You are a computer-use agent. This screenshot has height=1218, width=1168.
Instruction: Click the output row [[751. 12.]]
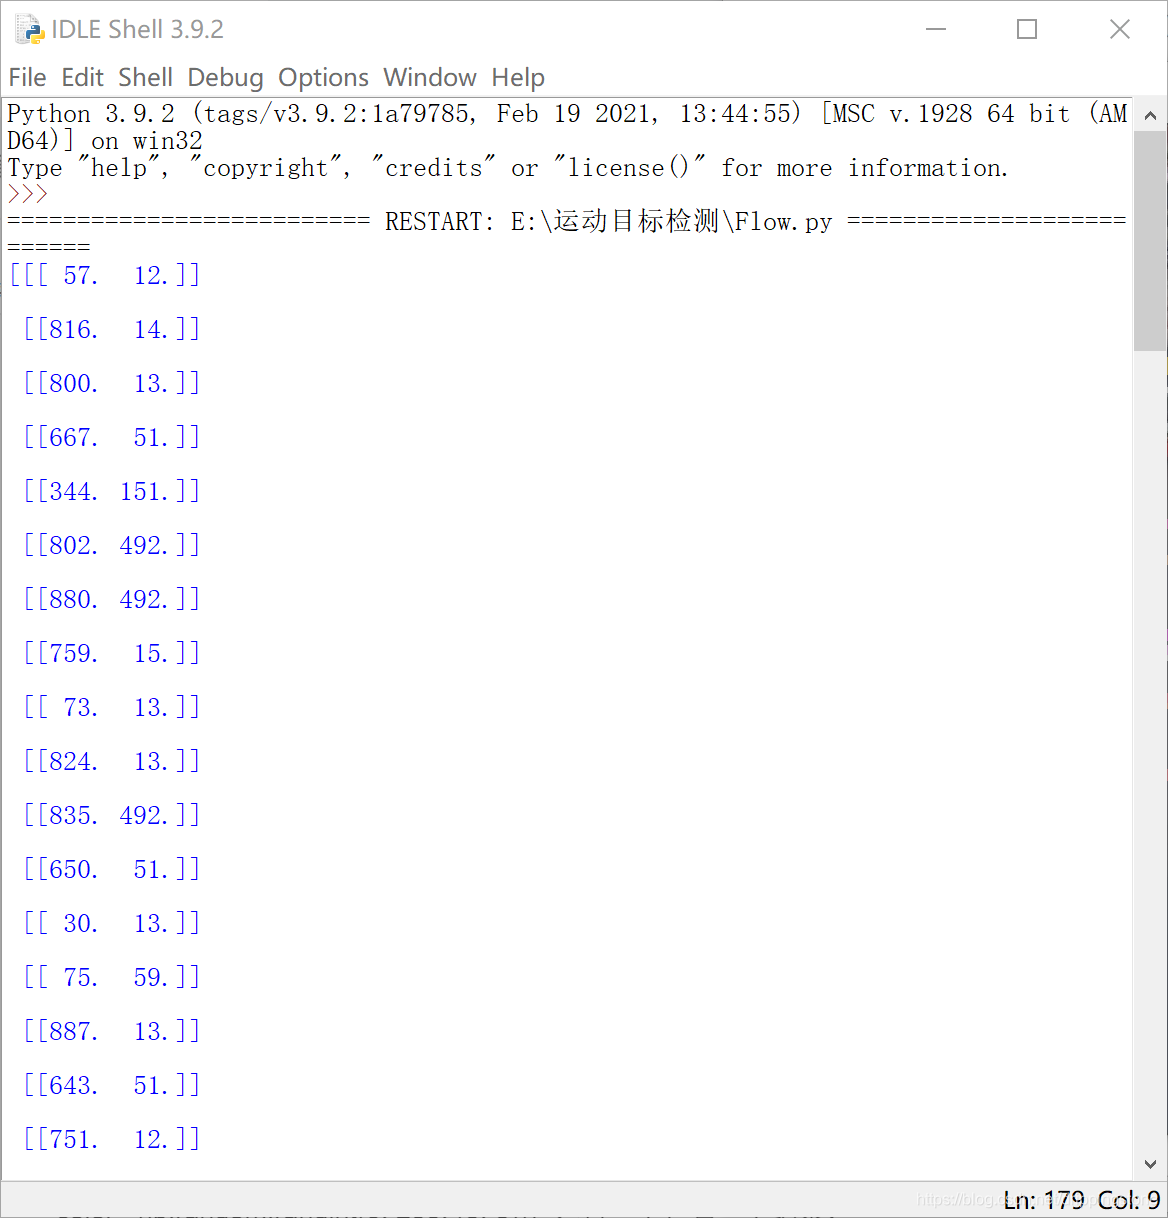[x=111, y=1139]
